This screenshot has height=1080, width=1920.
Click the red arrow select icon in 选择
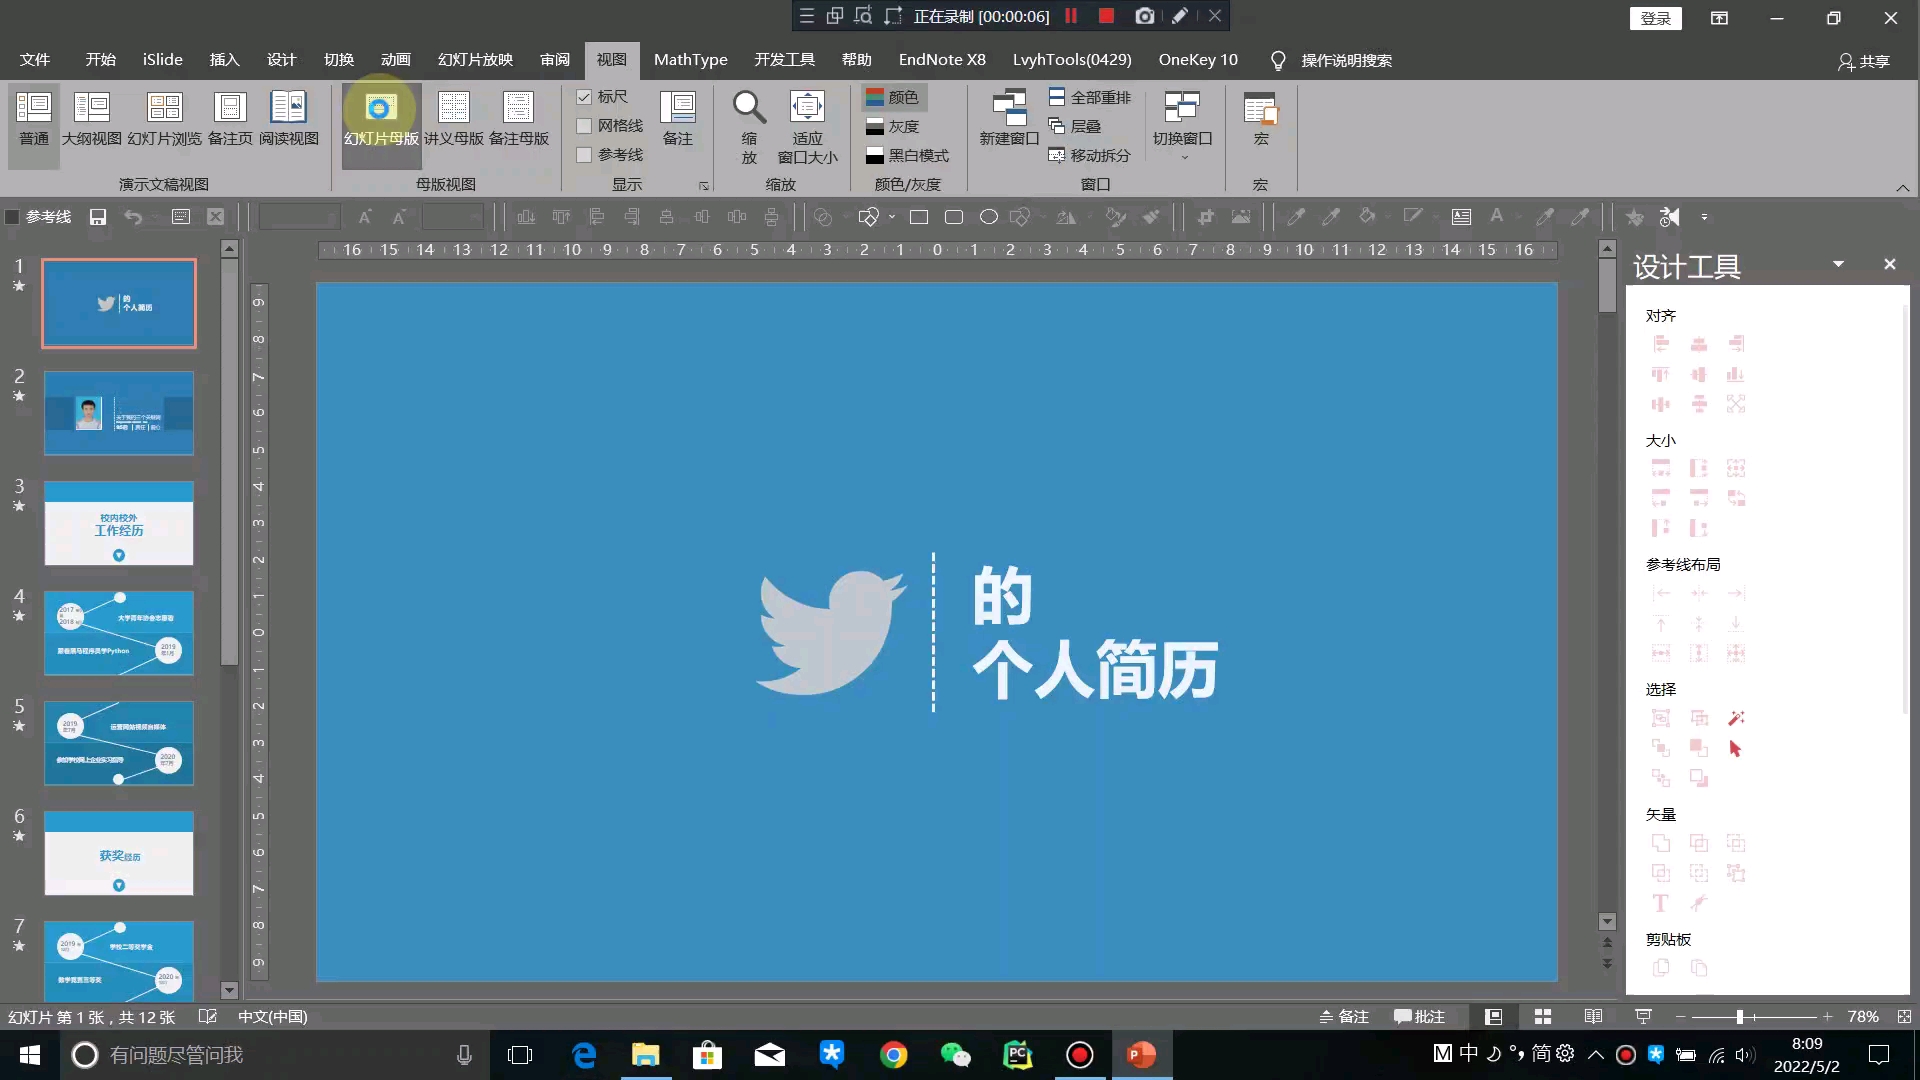1735,748
